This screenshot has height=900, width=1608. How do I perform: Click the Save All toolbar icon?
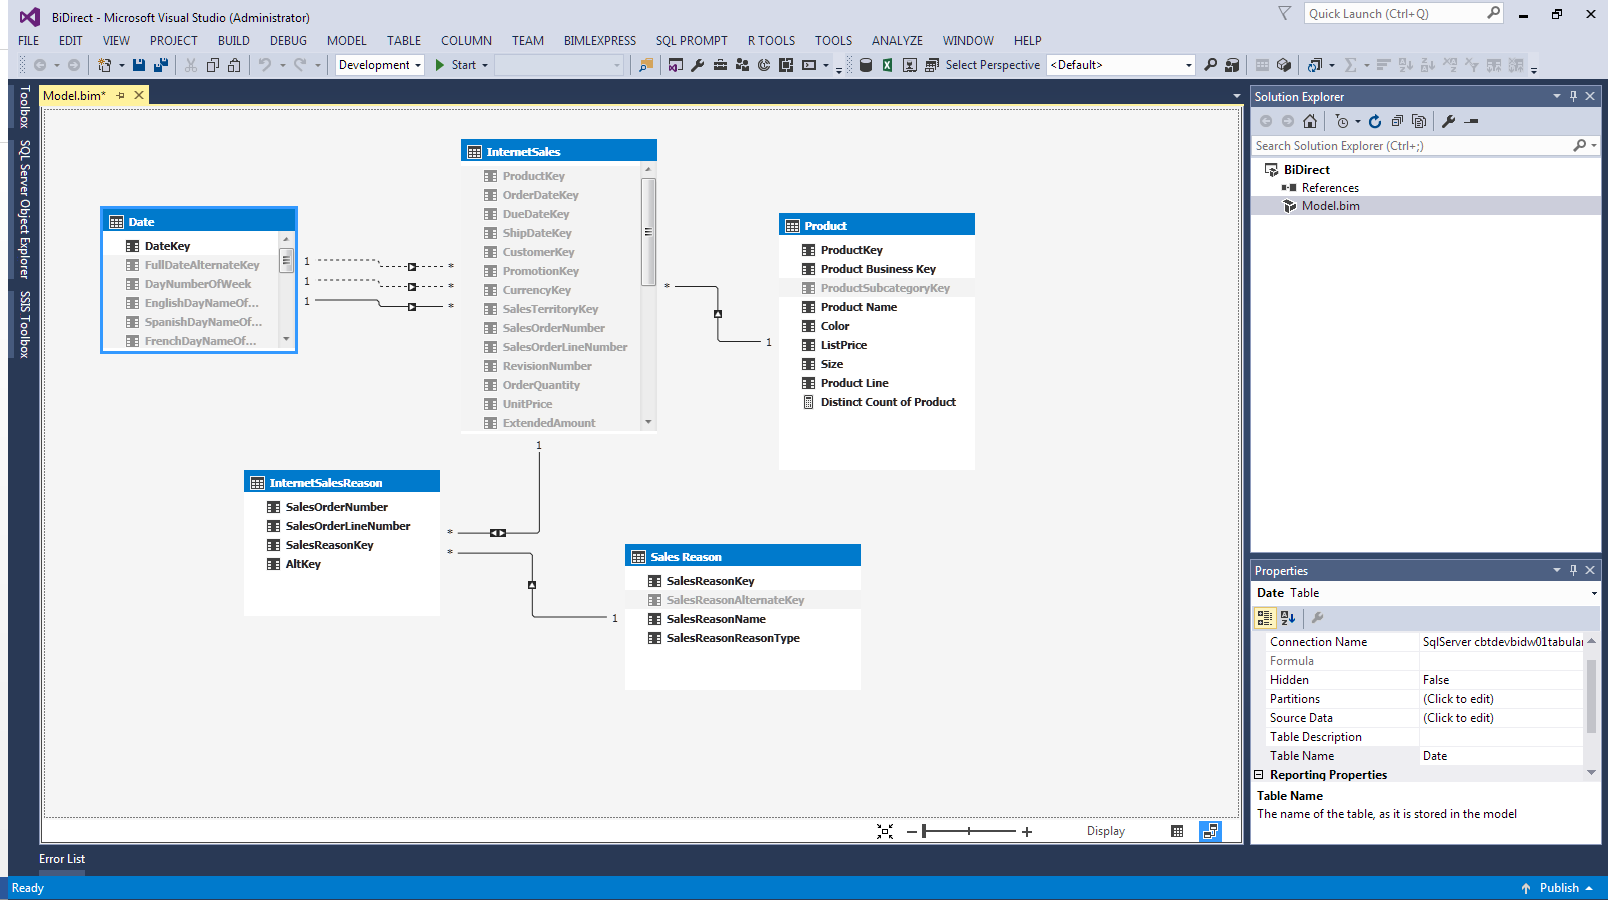pyautogui.click(x=160, y=65)
